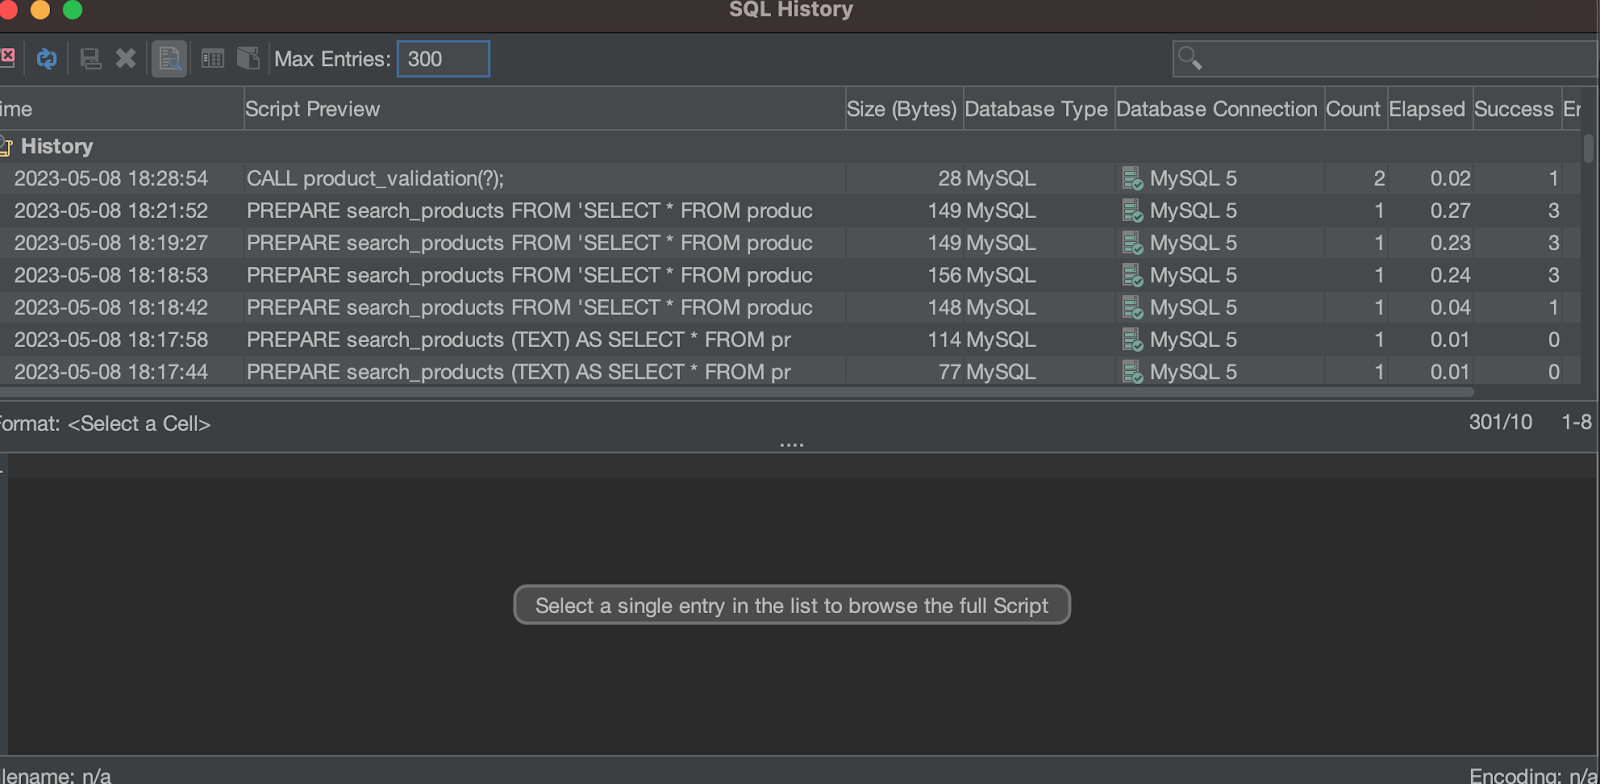Click the search magnifier icon
Screen dimensions: 1600x784
point(1189,58)
